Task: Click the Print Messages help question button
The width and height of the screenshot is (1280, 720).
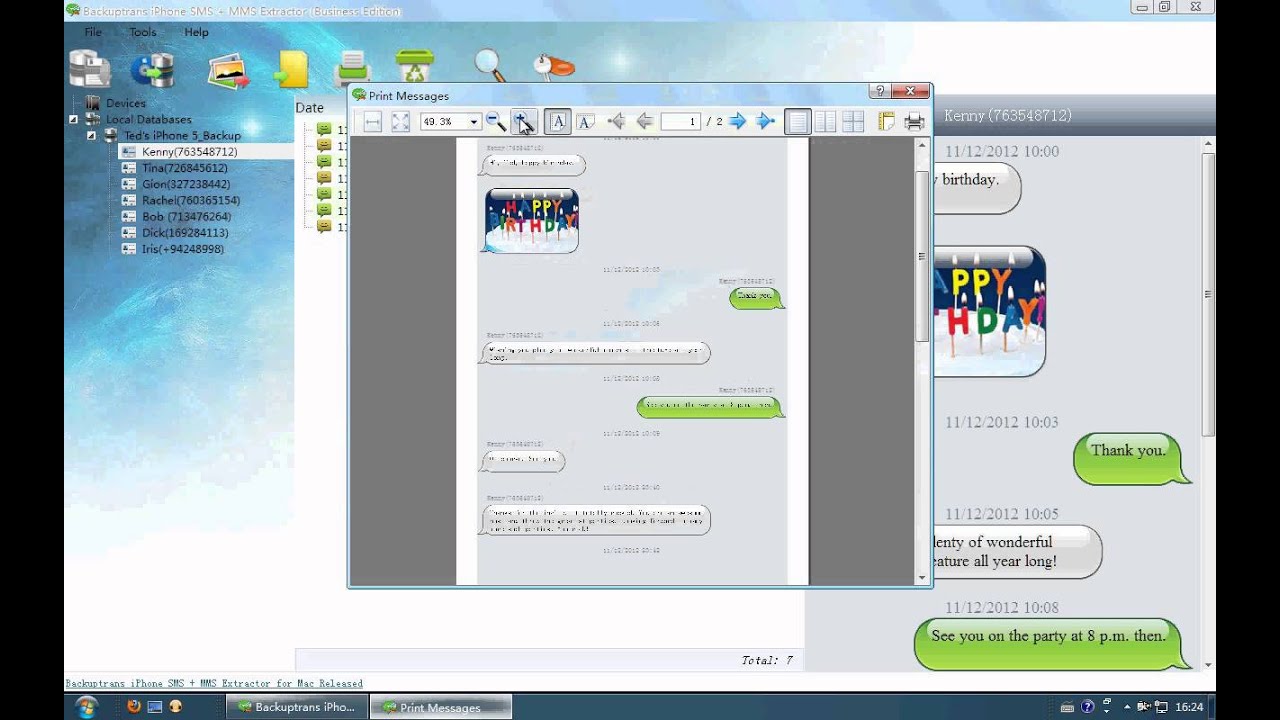Action: [x=879, y=91]
